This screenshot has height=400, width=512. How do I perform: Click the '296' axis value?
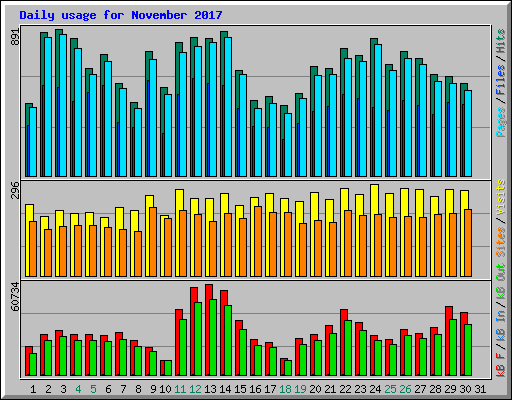click(x=15, y=190)
